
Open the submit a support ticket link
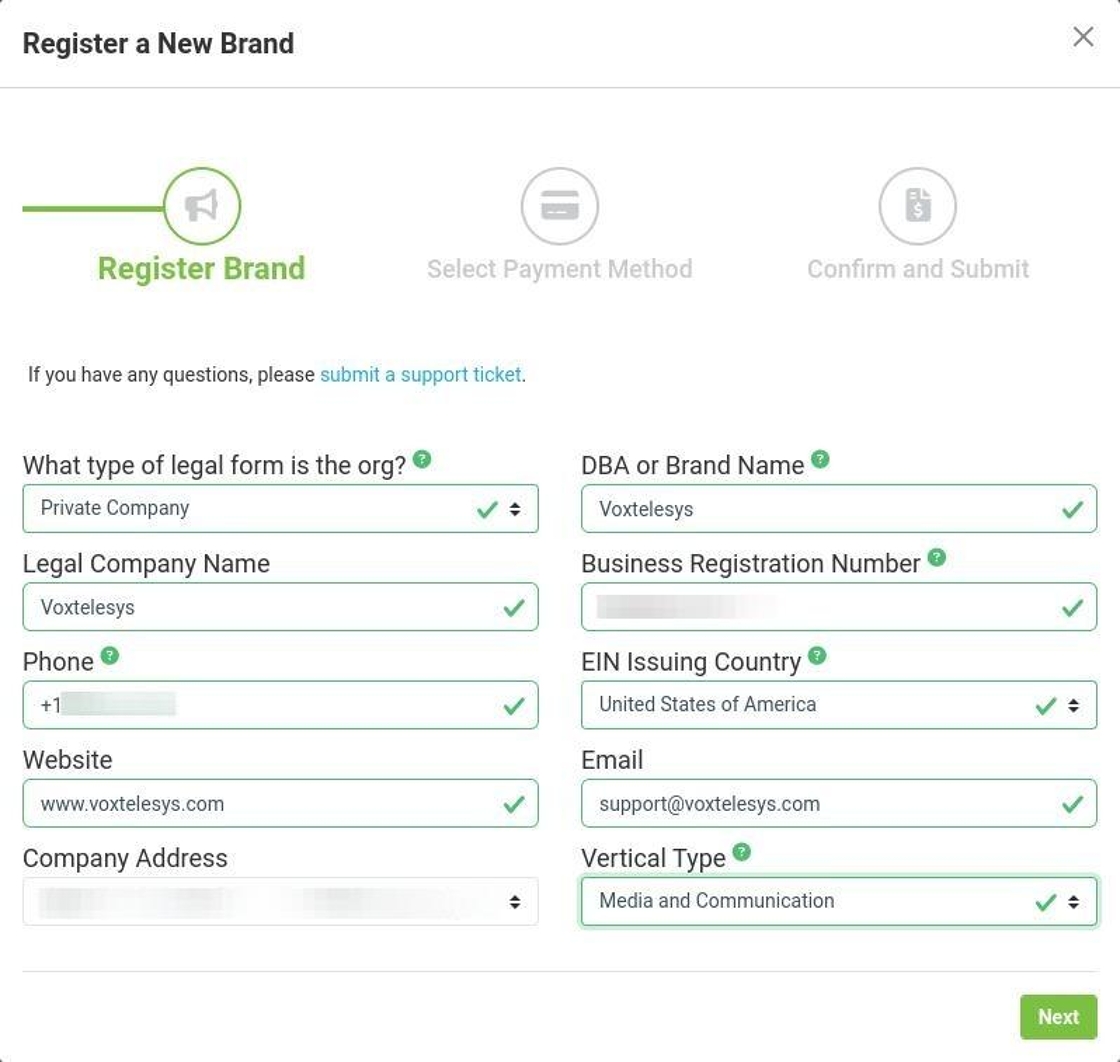click(420, 375)
